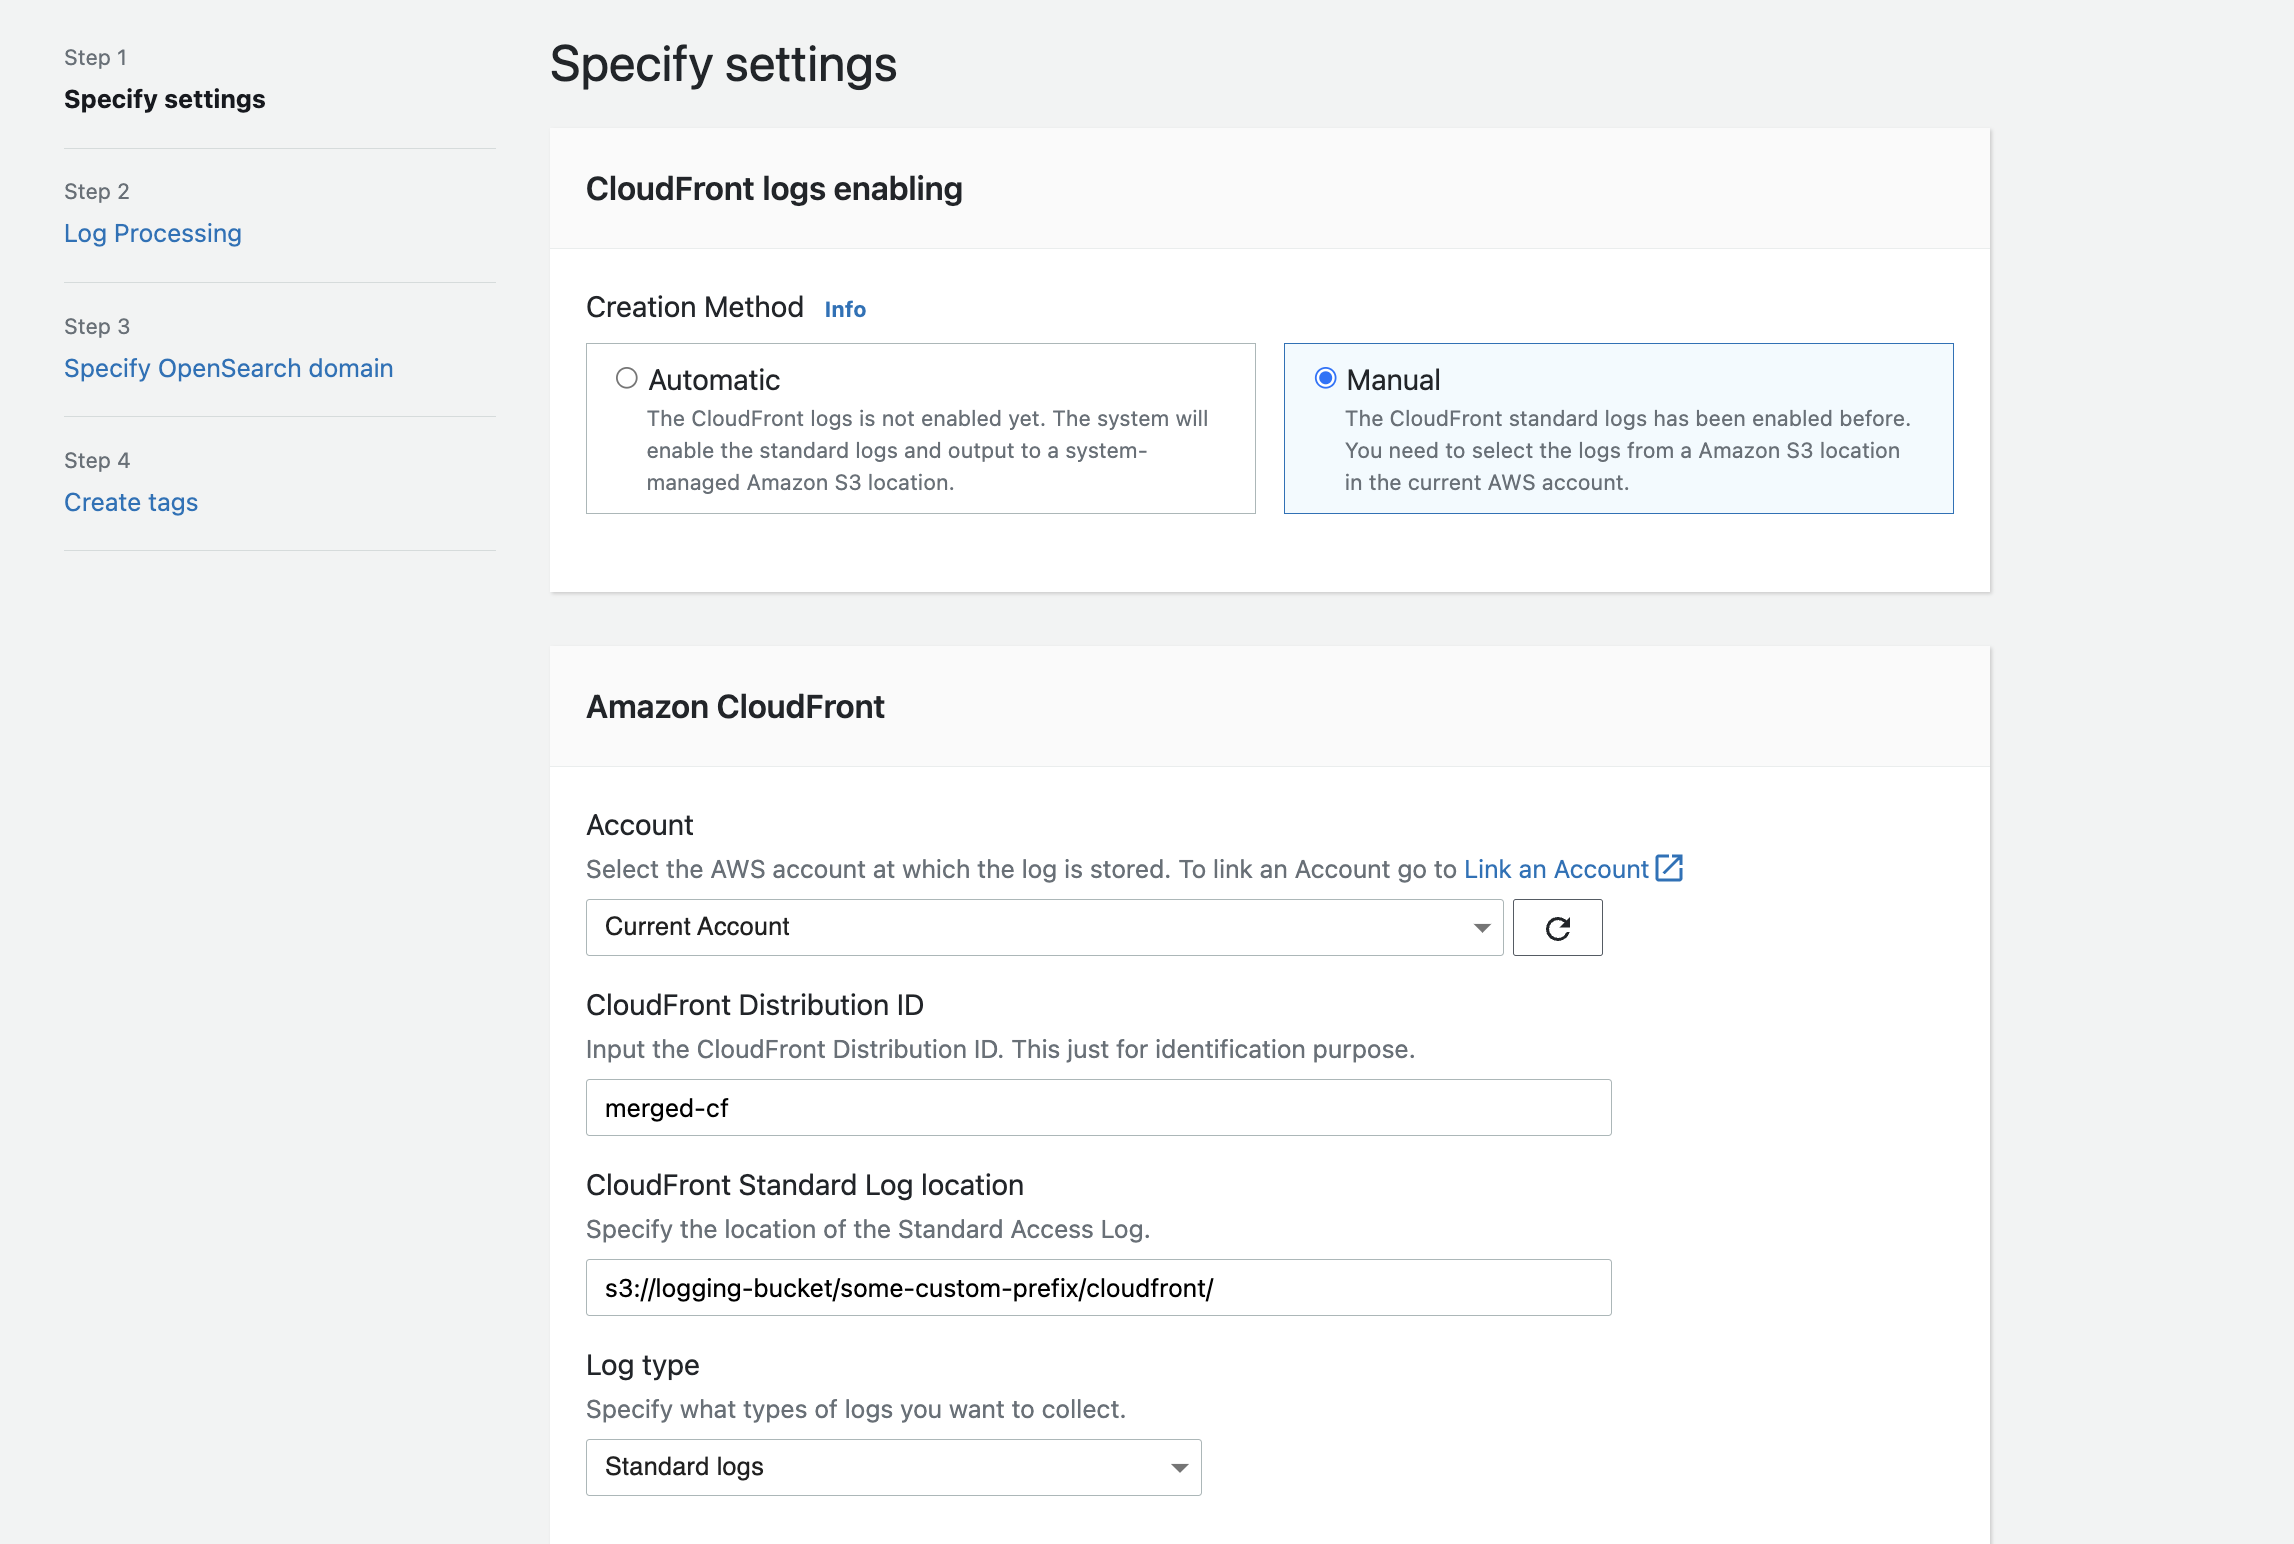Choose the Manual option card
The height and width of the screenshot is (1544, 2294).
pyautogui.click(x=1617, y=428)
